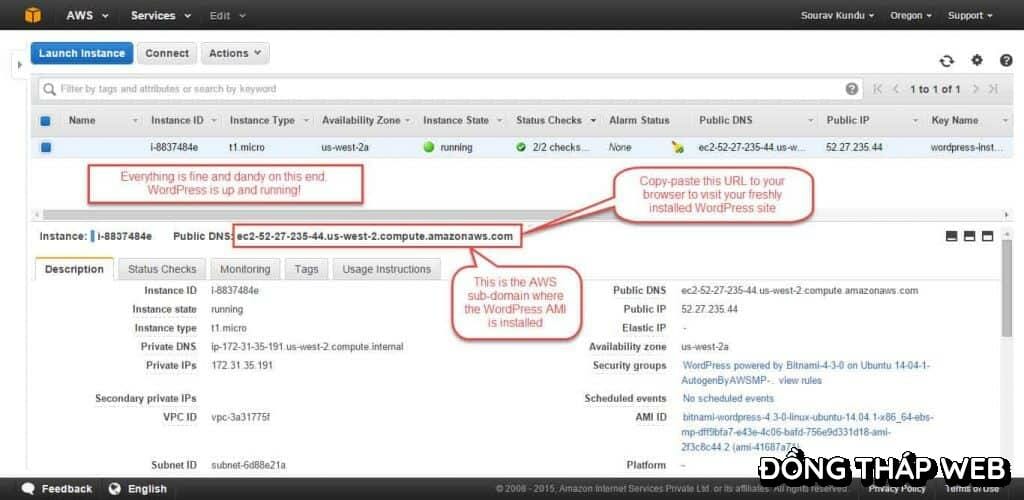The width and height of the screenshot is (1024, 500).
Task: Open the AWS dropdown menu
Action: 88,15
